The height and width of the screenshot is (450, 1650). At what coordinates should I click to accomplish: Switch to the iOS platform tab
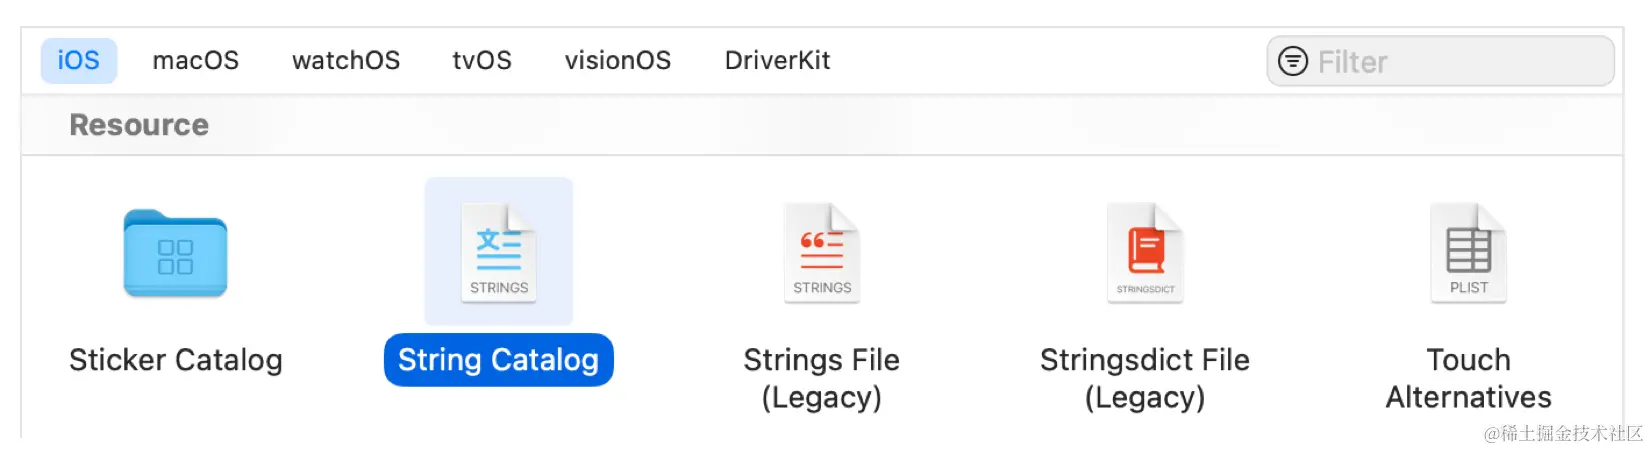pyautogui.click(x=79, y=61)
